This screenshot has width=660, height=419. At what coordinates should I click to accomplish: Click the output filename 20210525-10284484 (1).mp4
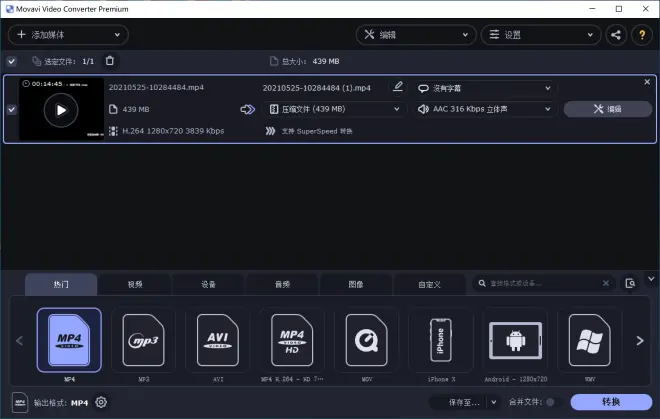(317, 88)
